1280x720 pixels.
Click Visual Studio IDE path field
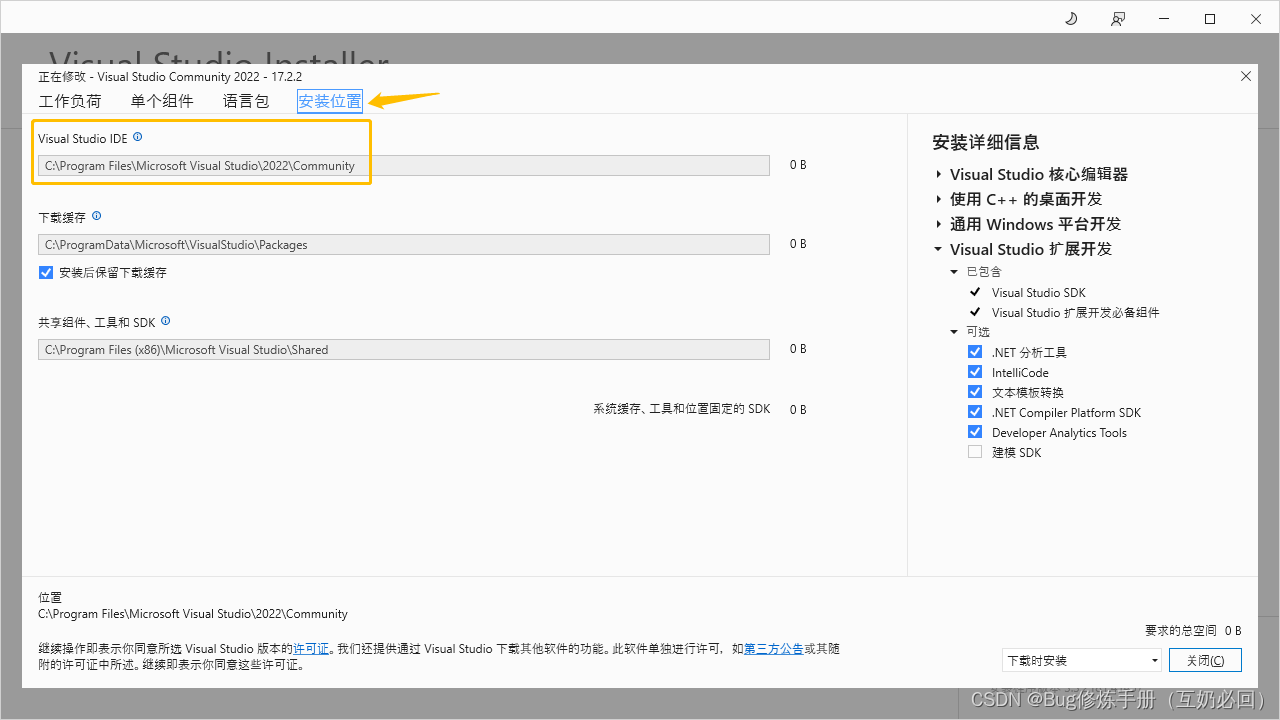point(404,166)
